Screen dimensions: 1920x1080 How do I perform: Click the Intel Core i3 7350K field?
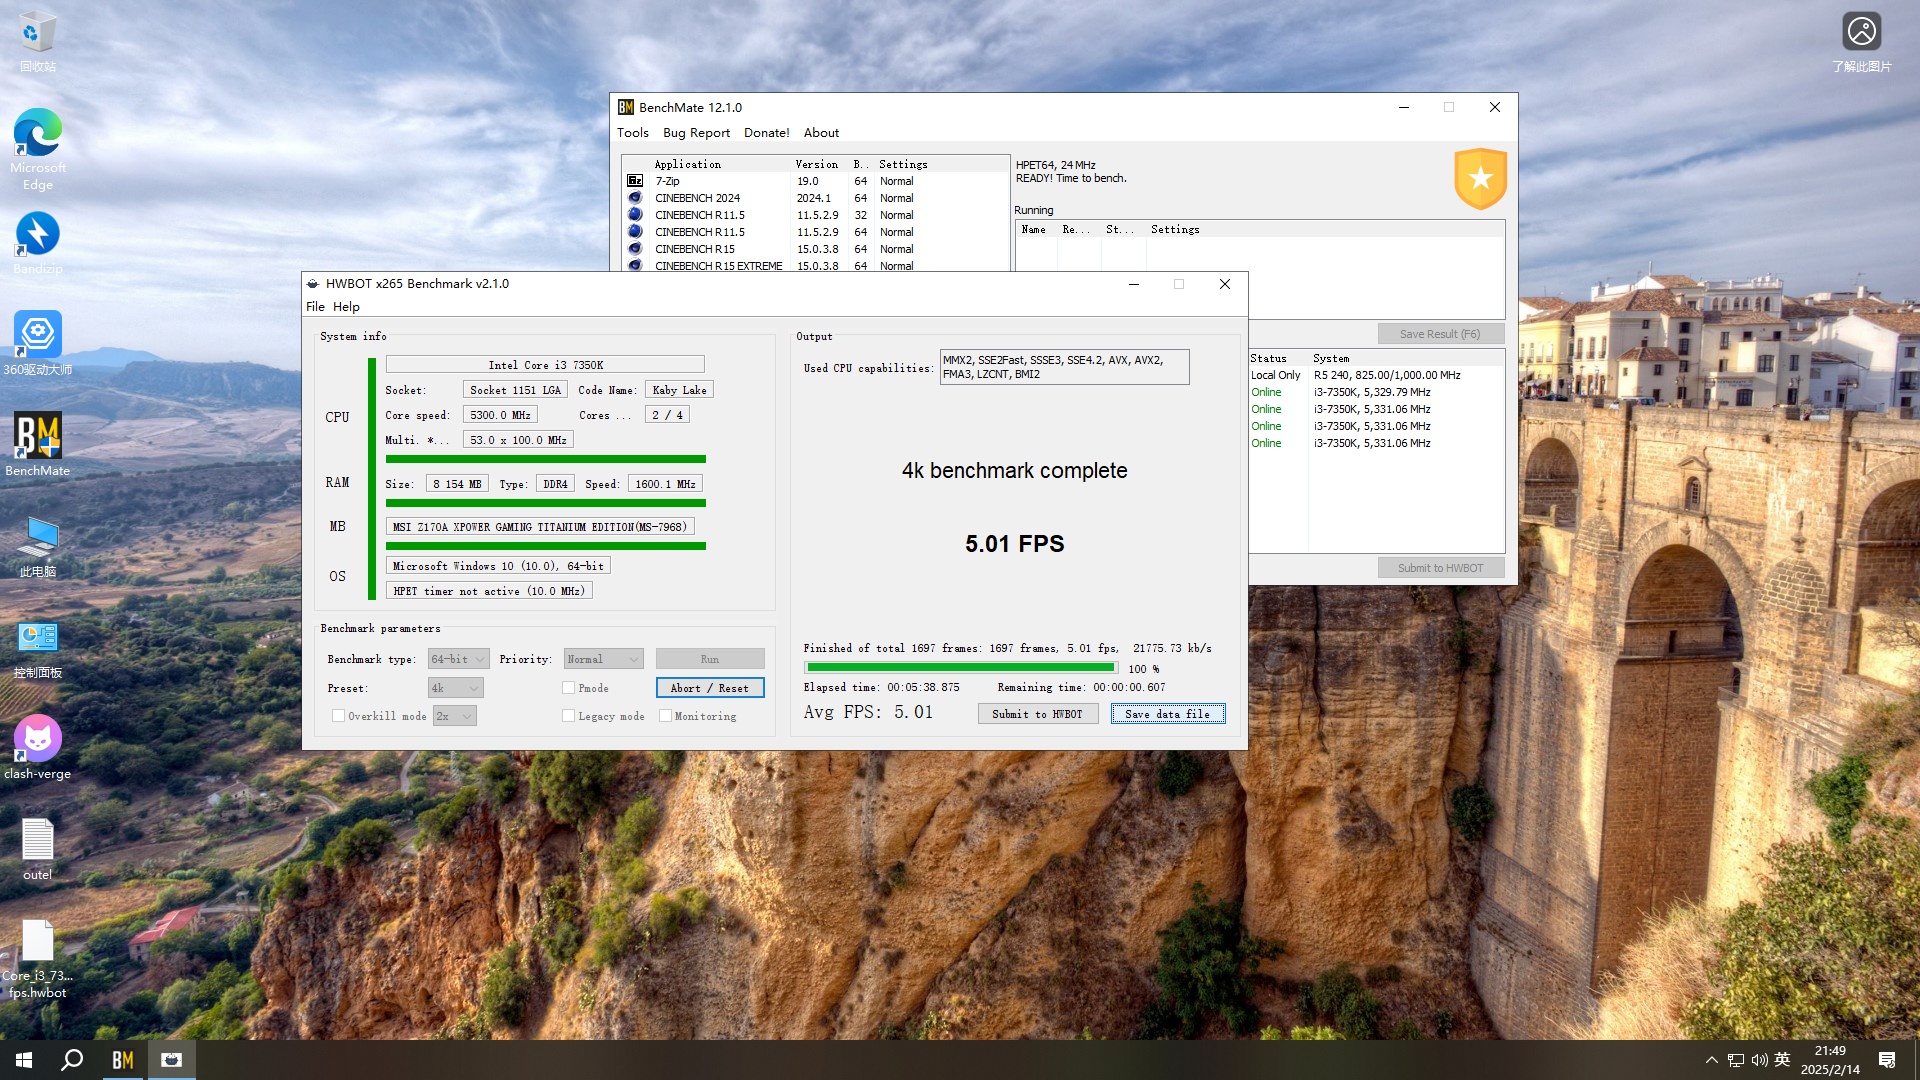point(545,365)
